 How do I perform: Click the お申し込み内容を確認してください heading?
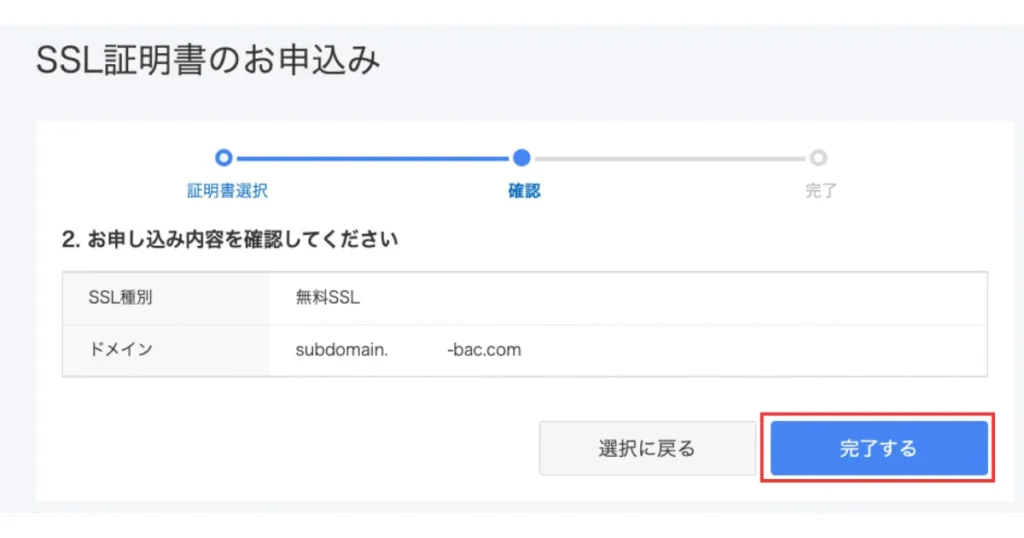coord(242,240)
